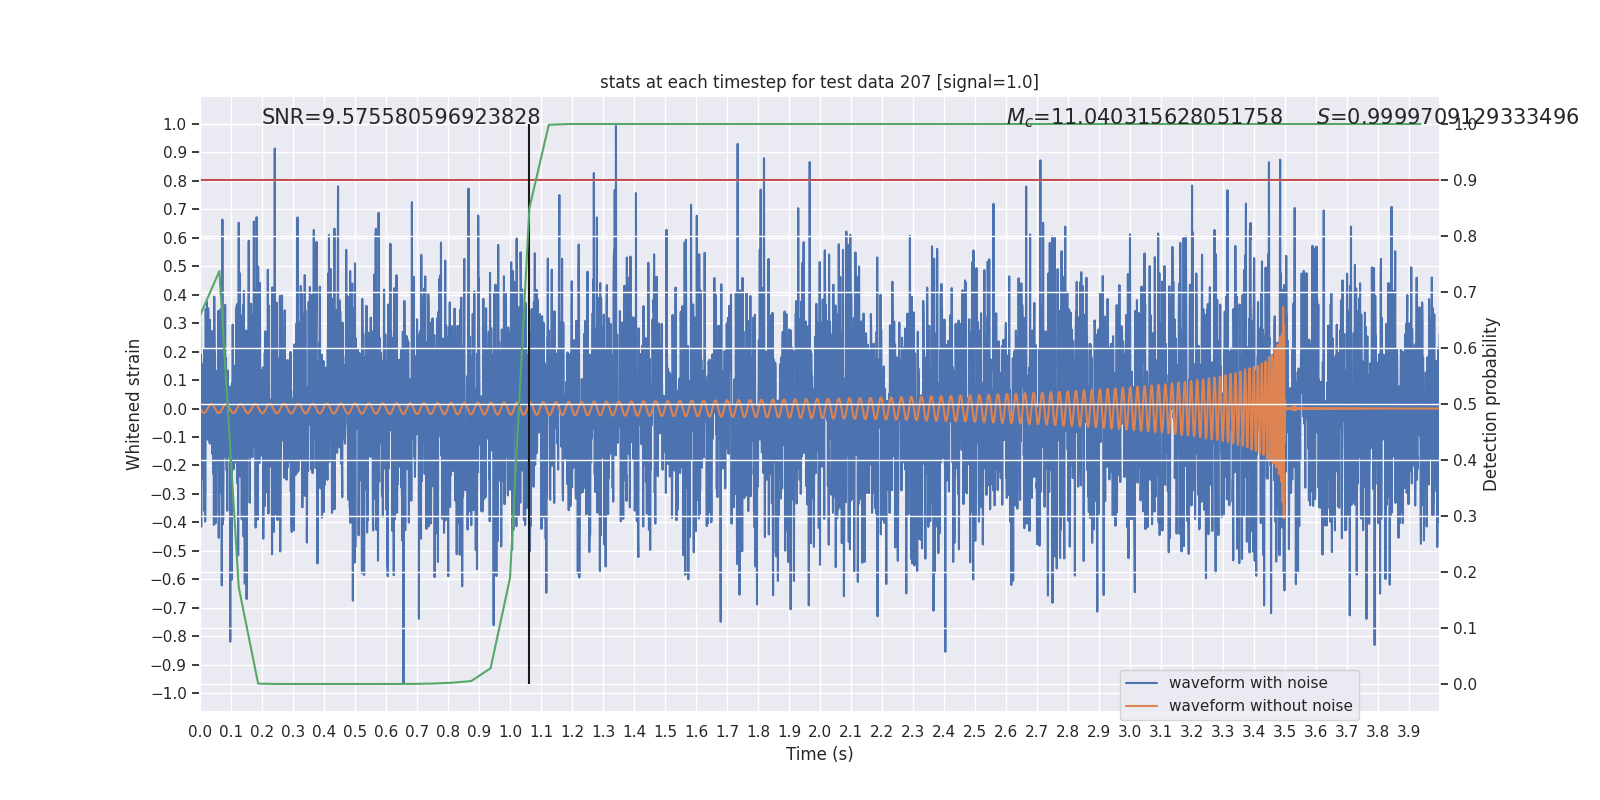1600x800 pixels.
Task: Click the 2.4 tick on the time axis
Action: (944, 732)
